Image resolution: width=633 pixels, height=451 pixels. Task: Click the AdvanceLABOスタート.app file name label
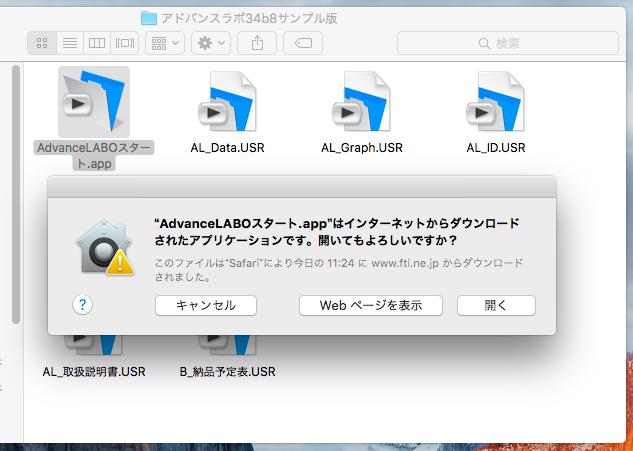pos(94,155)
